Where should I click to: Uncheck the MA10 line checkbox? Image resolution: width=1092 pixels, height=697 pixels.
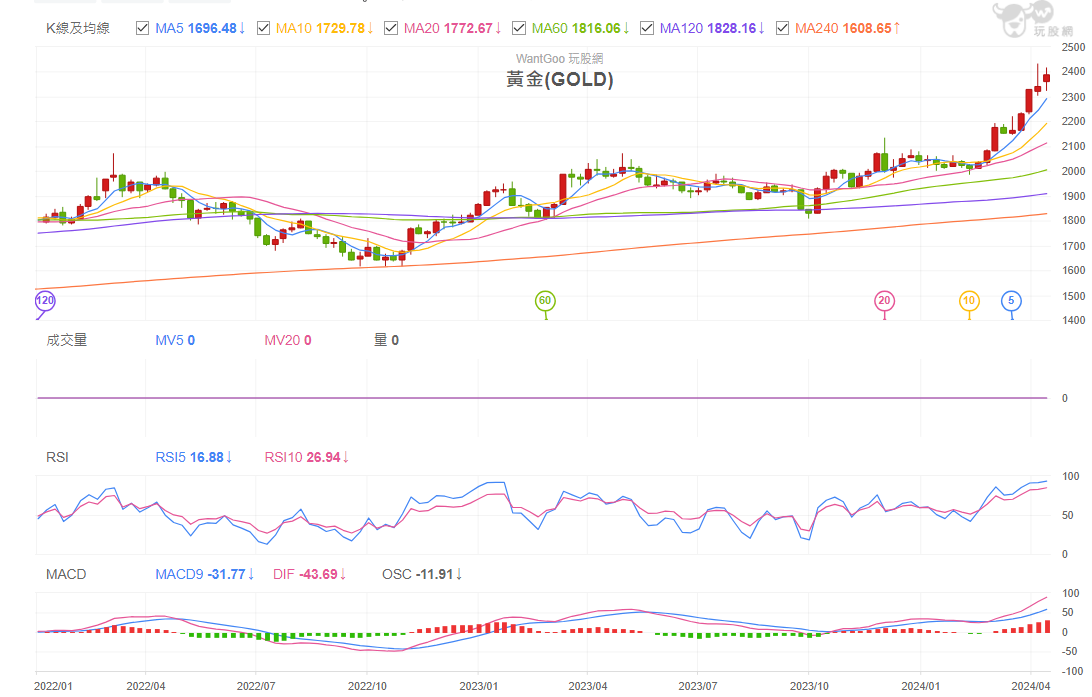coord(265,29)
